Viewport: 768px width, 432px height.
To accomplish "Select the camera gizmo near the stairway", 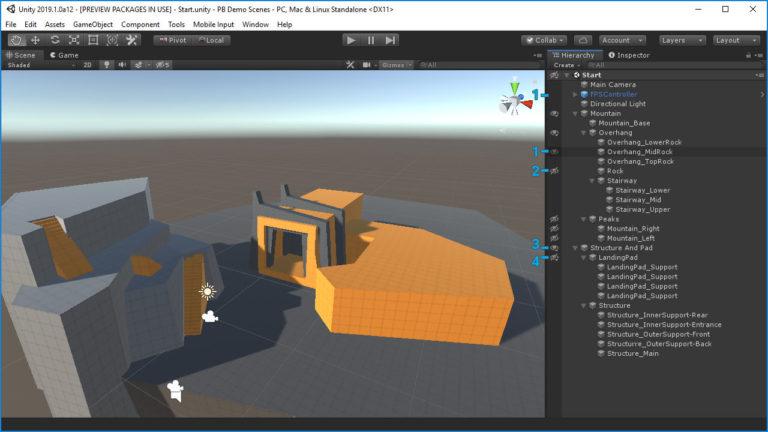I will coord(210,316).
